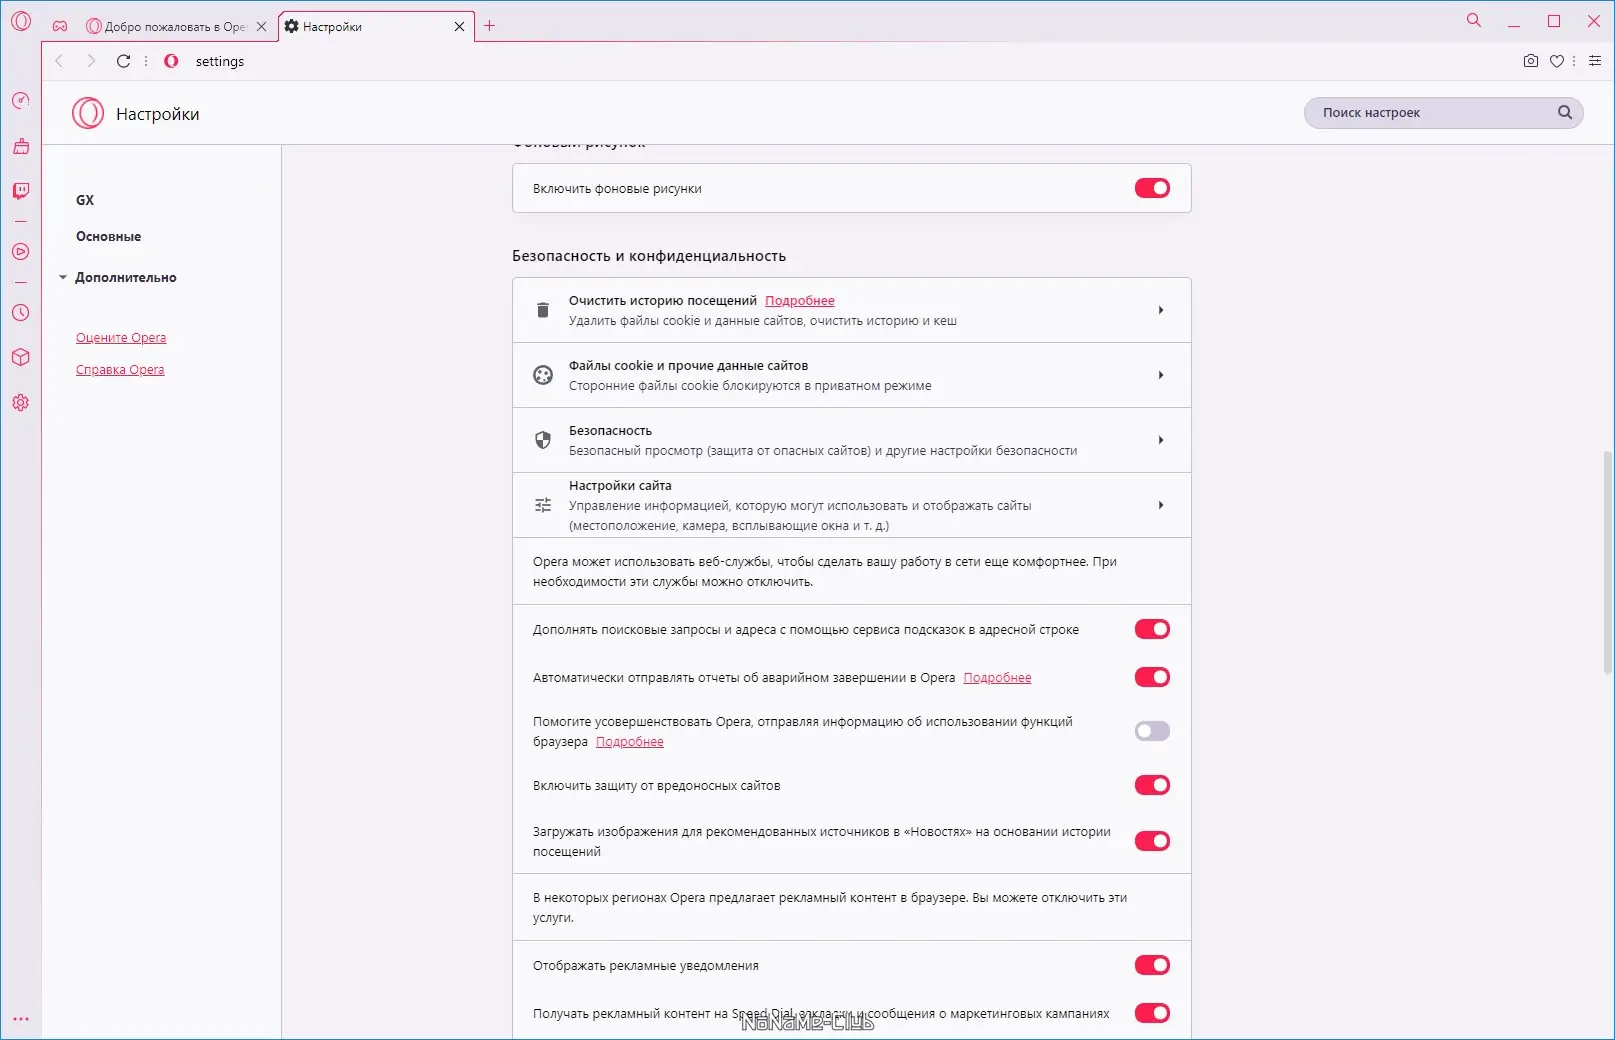Toggle Отображать рекламные уведомления switch
Image resolution: width=1615 pixels, height=1040 pixels.
[1152, 965]
